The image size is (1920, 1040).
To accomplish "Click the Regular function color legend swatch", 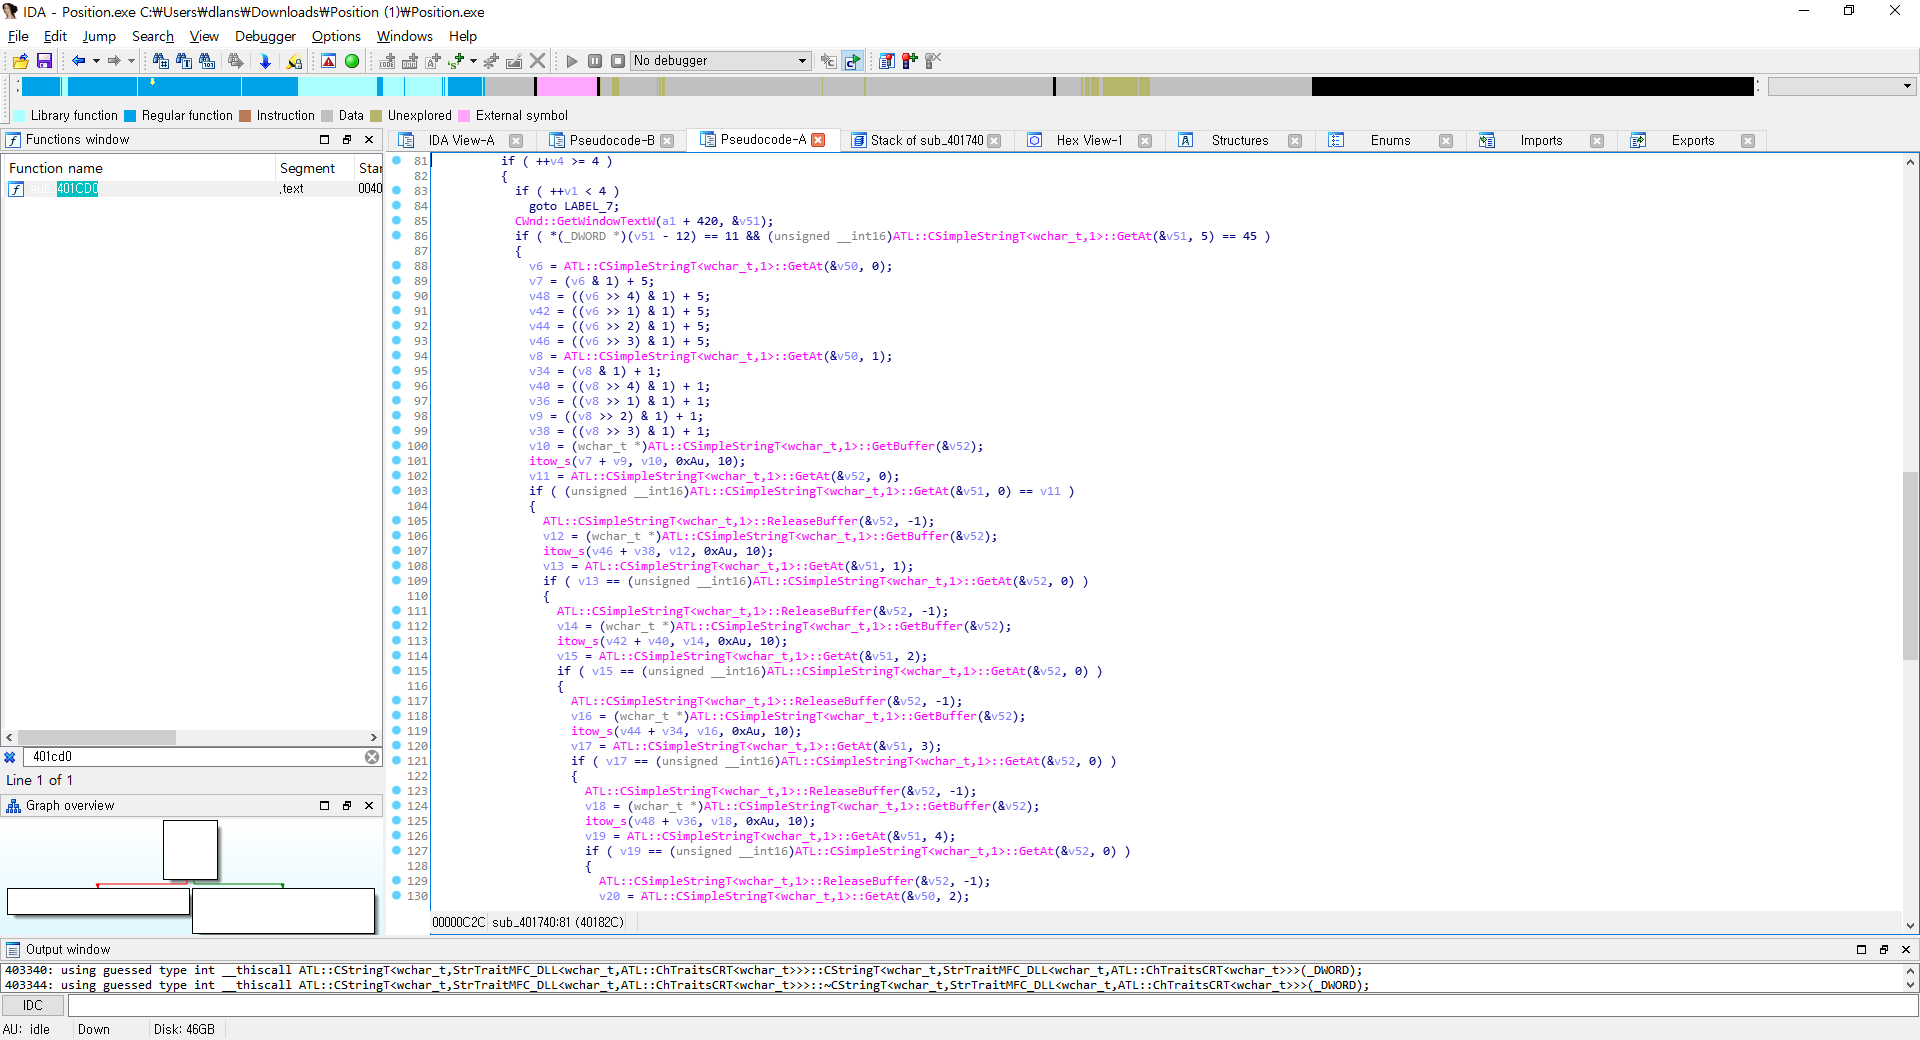I will pos(130,116).
